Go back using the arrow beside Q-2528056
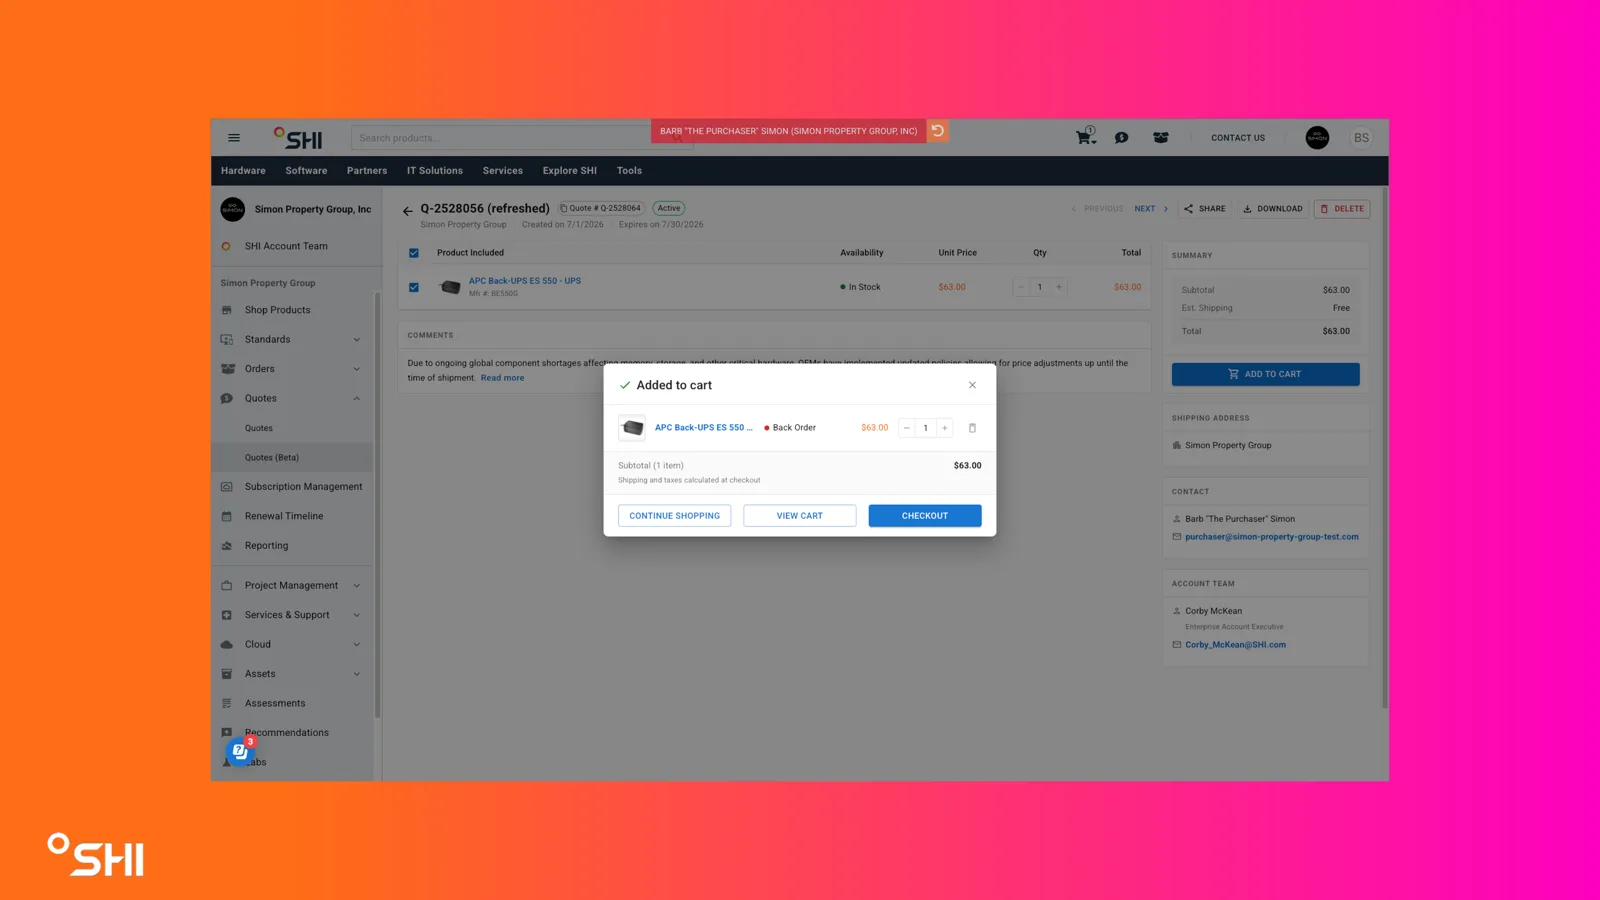The height and width of the screenshot is (900, 1600). [x=407, y=211]
